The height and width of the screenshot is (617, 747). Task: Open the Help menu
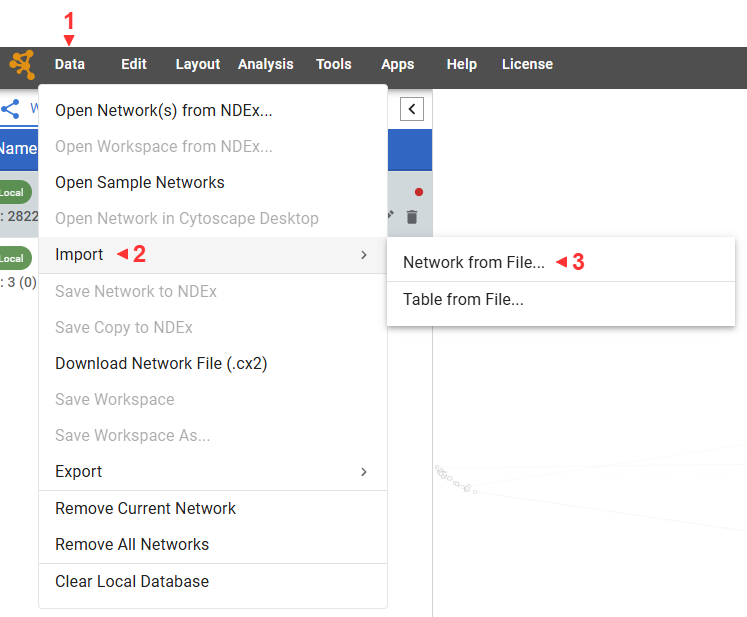point(462,64)
